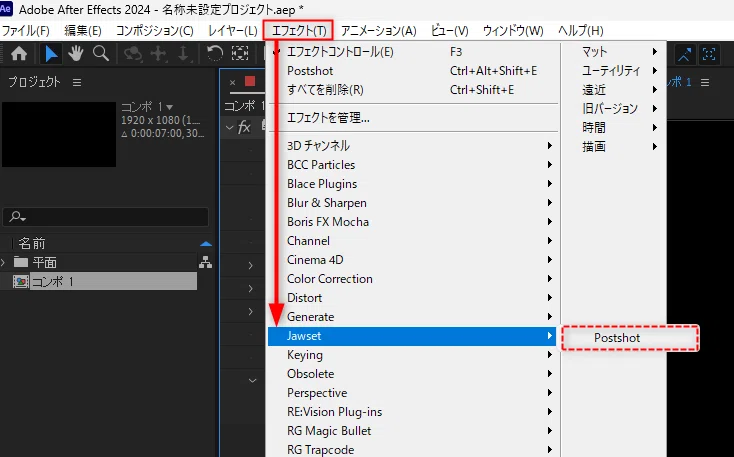This screenshot has height=457, width=734.
Task: Open the project search filter dropdown
Action: (x=18, y=217)
